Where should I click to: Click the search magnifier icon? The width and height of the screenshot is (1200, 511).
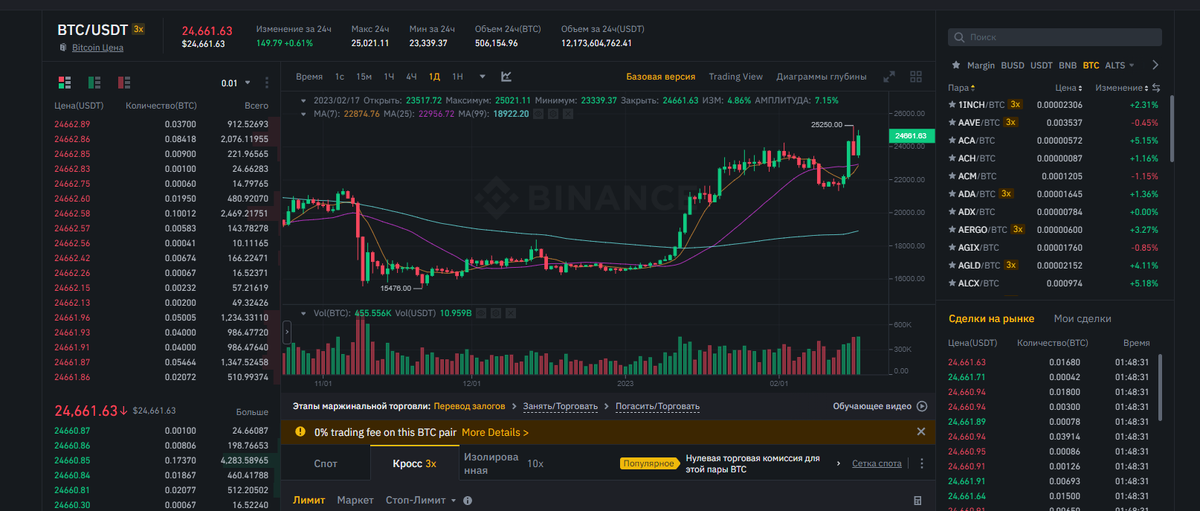click(959, 37)
